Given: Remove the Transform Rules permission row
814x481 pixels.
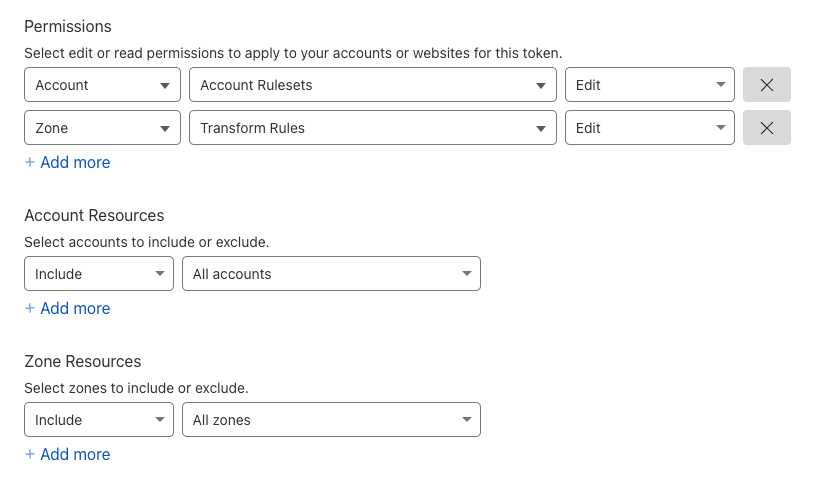Looking at the screenshot, I should click(766, 128).
